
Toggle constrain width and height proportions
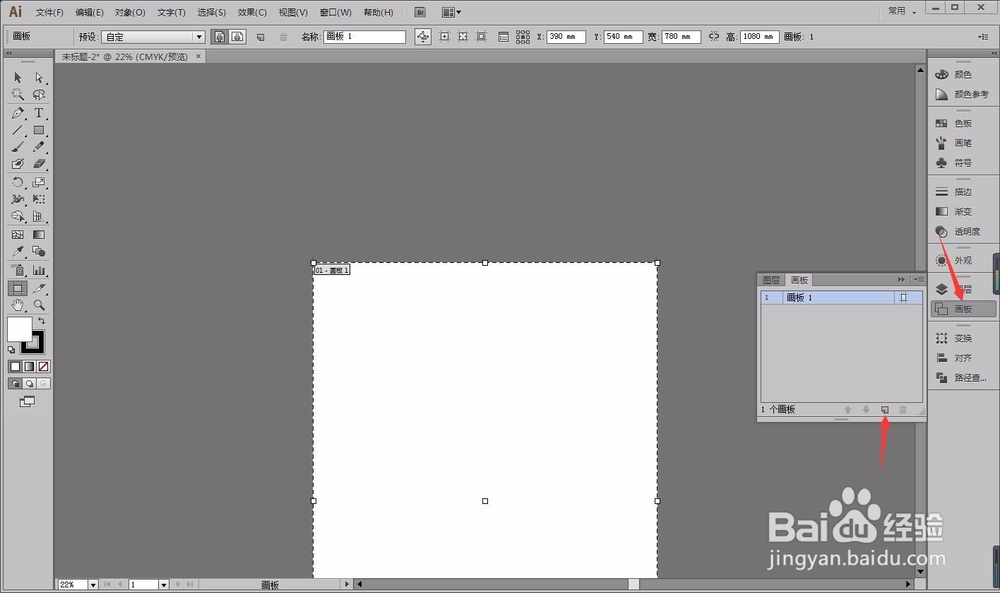coord(714,36)
